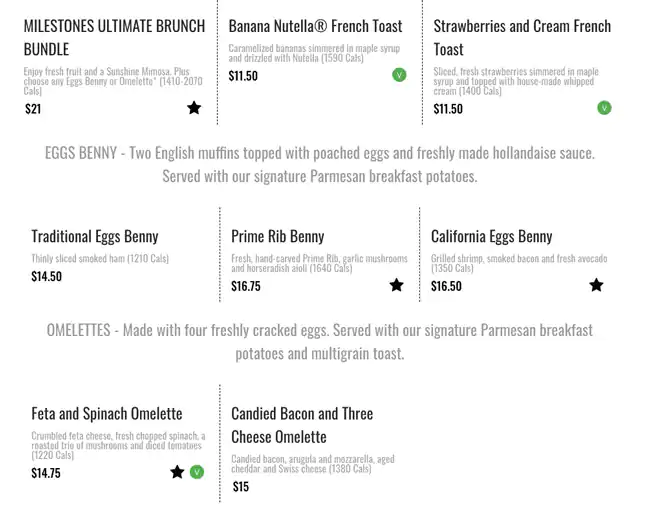Viewport: 650px width, 513px height.
Task: Click the $14.50 Traditional Eggs Benny price
Action: (x=46, y=277)
